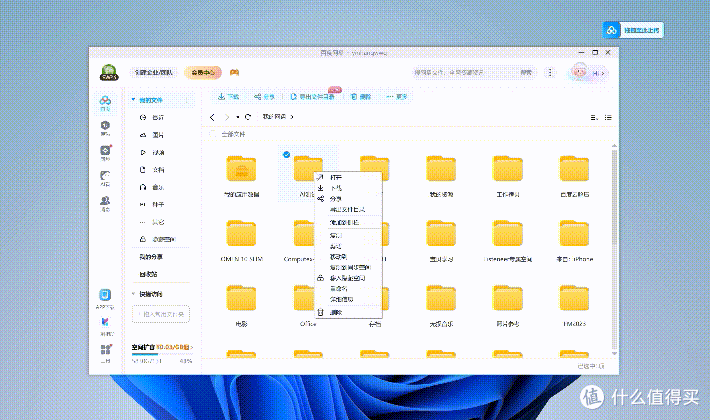
Task: Open the sidebar icon above the friends icon
Action: click(105, 178)
